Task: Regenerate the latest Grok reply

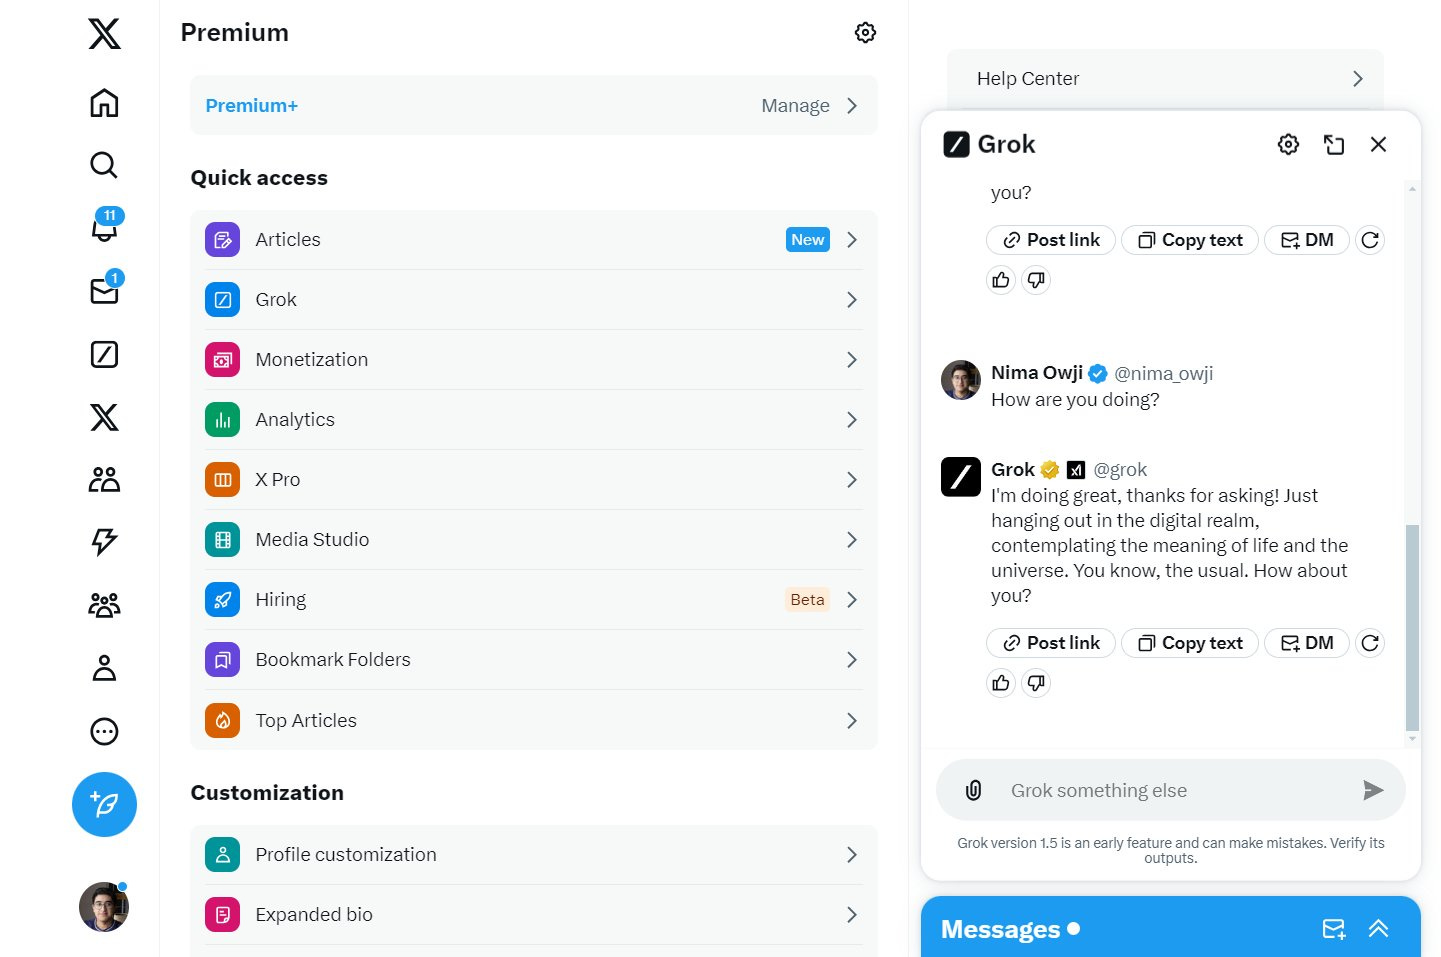Action: tap(1370, 643)
